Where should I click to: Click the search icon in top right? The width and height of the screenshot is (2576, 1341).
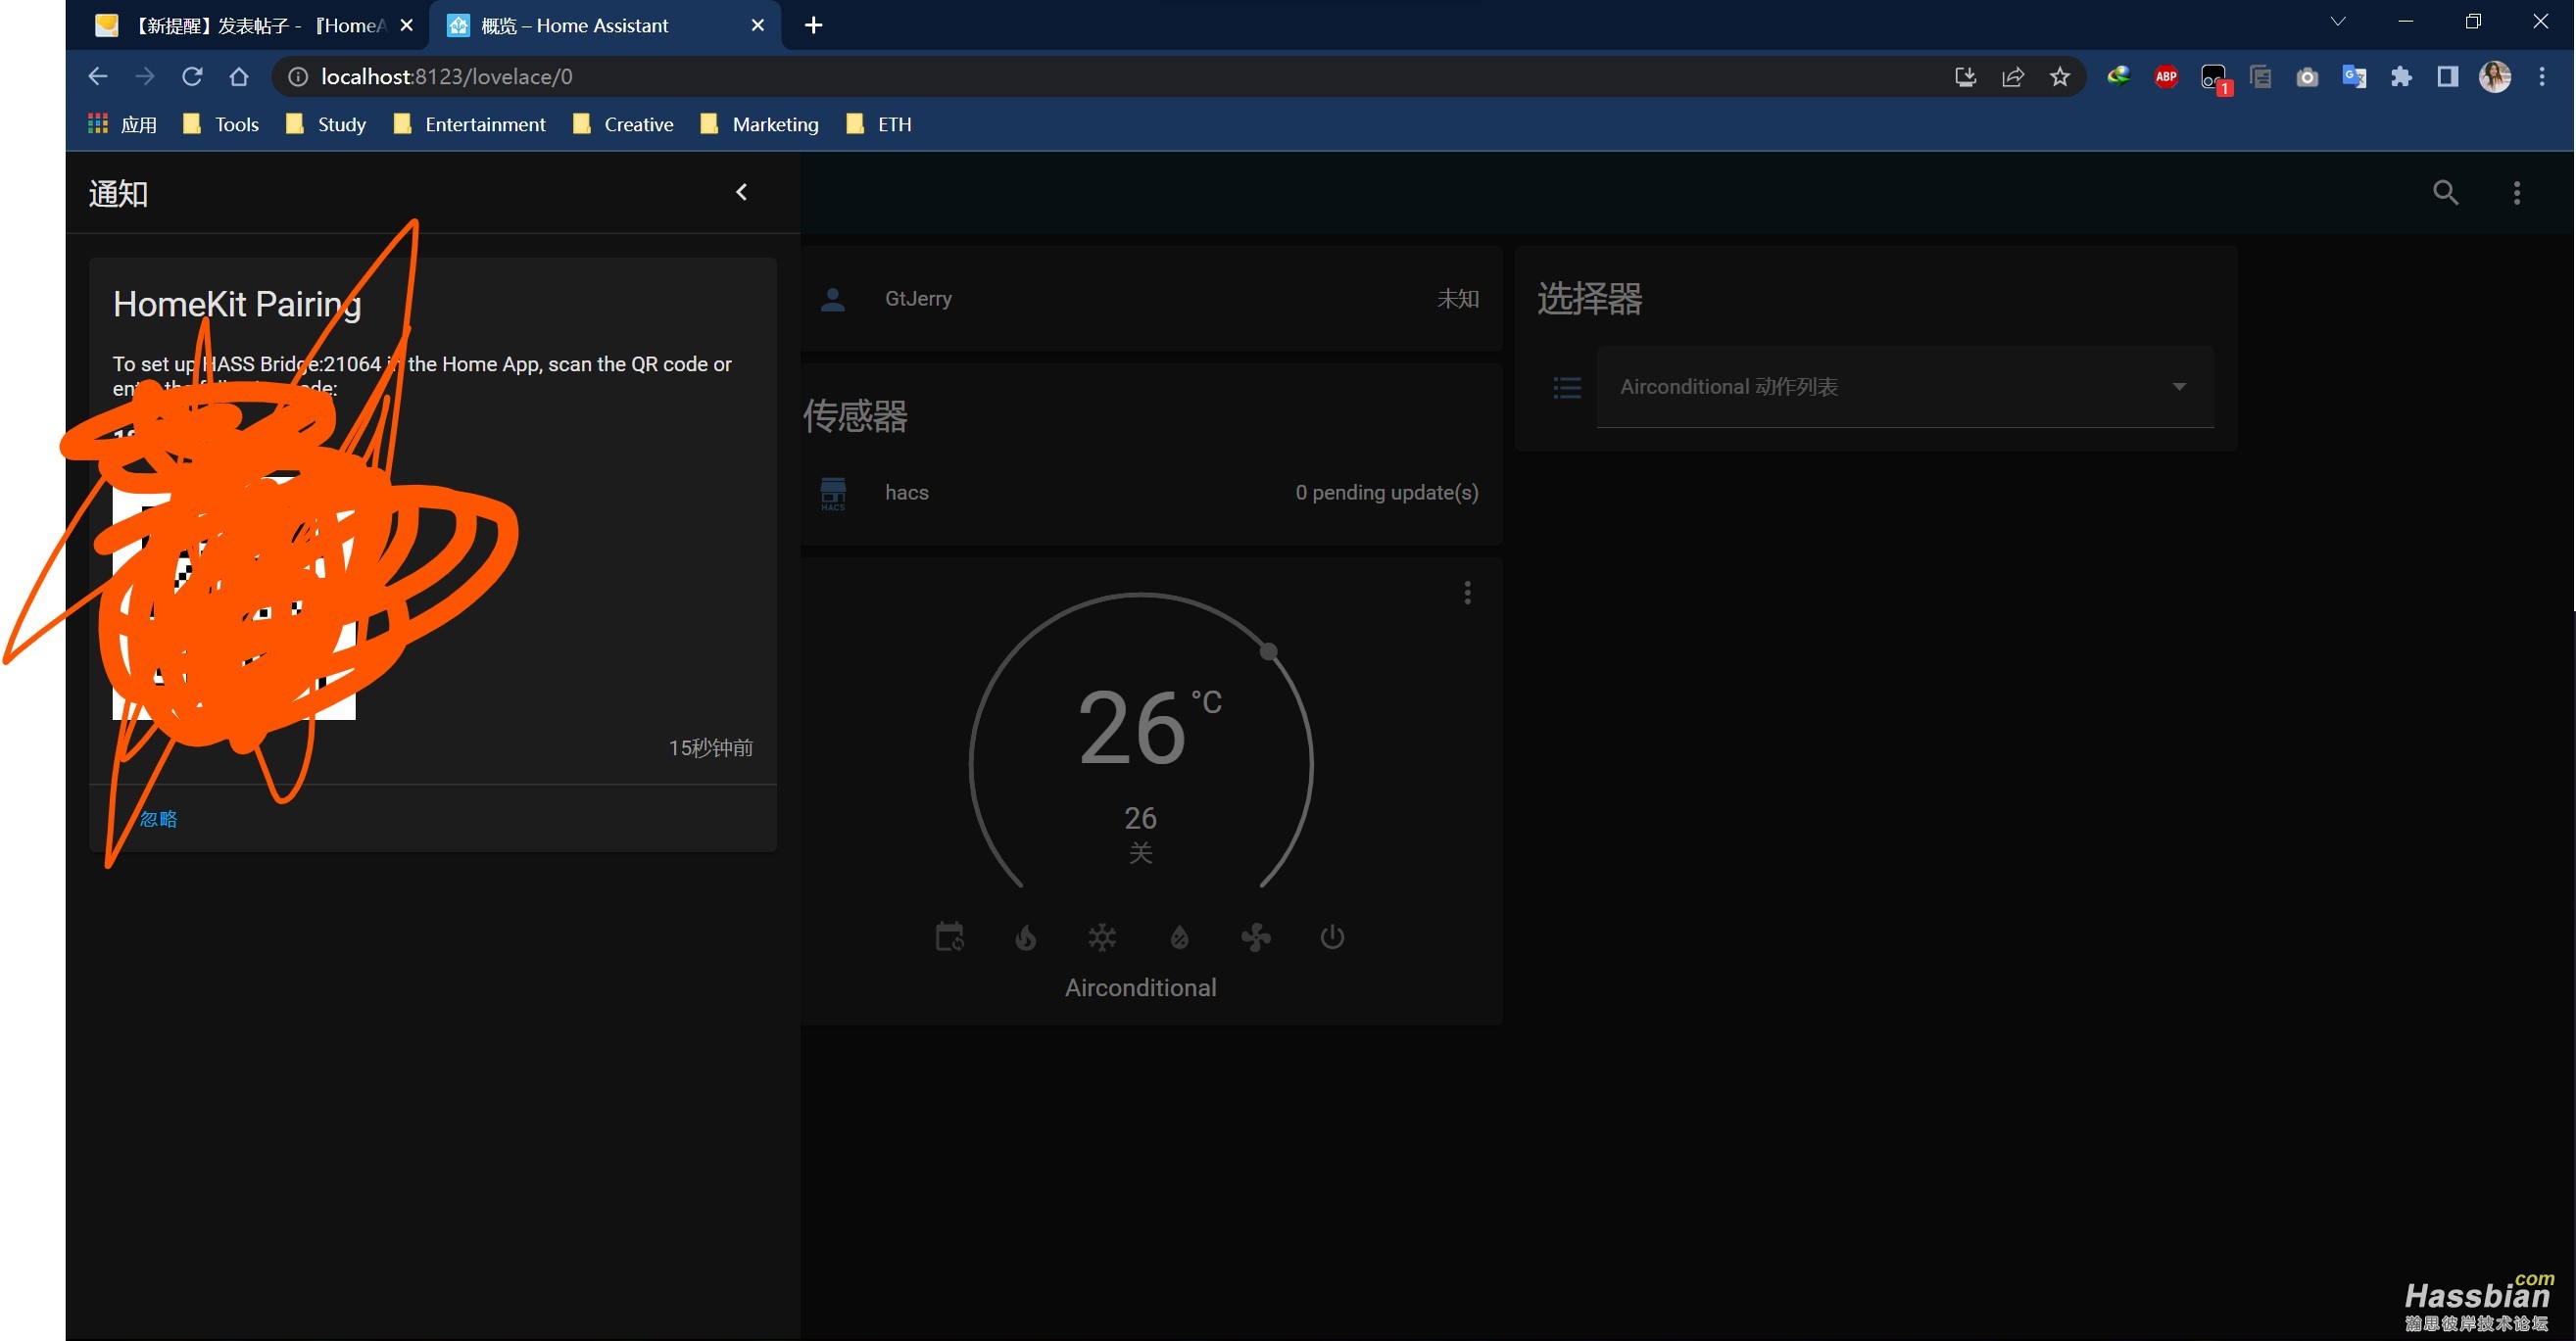tap(2449, 191)
